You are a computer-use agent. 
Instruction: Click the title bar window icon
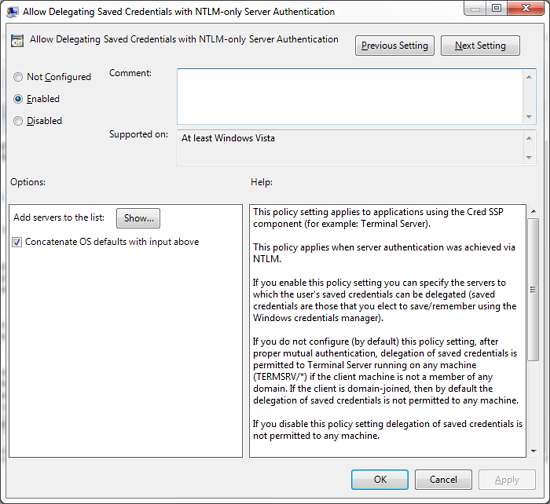(x=12, y=12)
